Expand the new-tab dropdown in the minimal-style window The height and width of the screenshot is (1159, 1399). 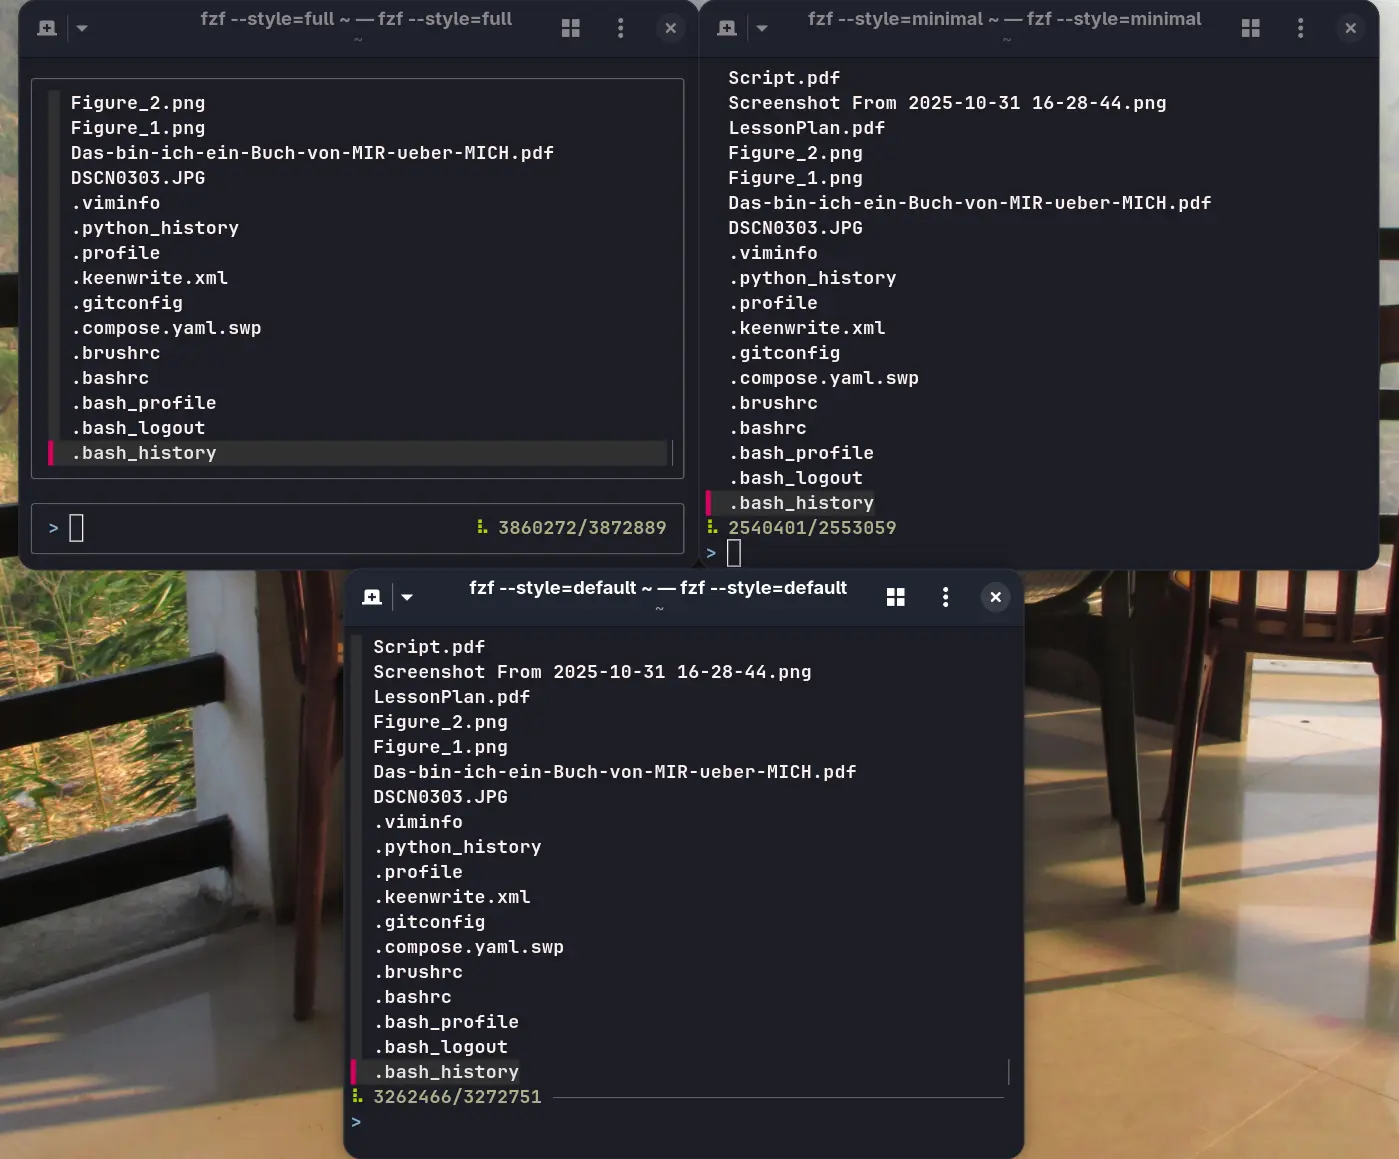tap(762, 27)
